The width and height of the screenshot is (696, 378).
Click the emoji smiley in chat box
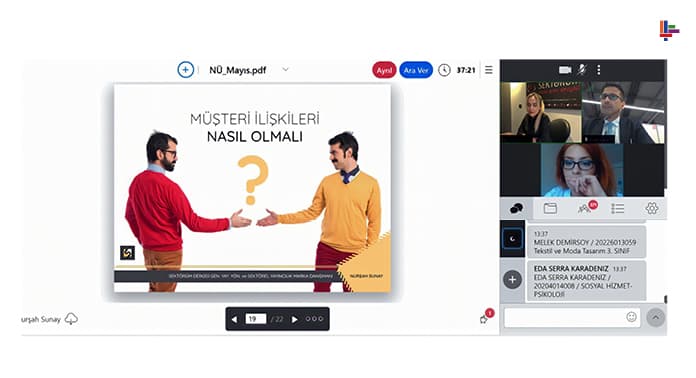pyautogui.click(x=631, y=317)
